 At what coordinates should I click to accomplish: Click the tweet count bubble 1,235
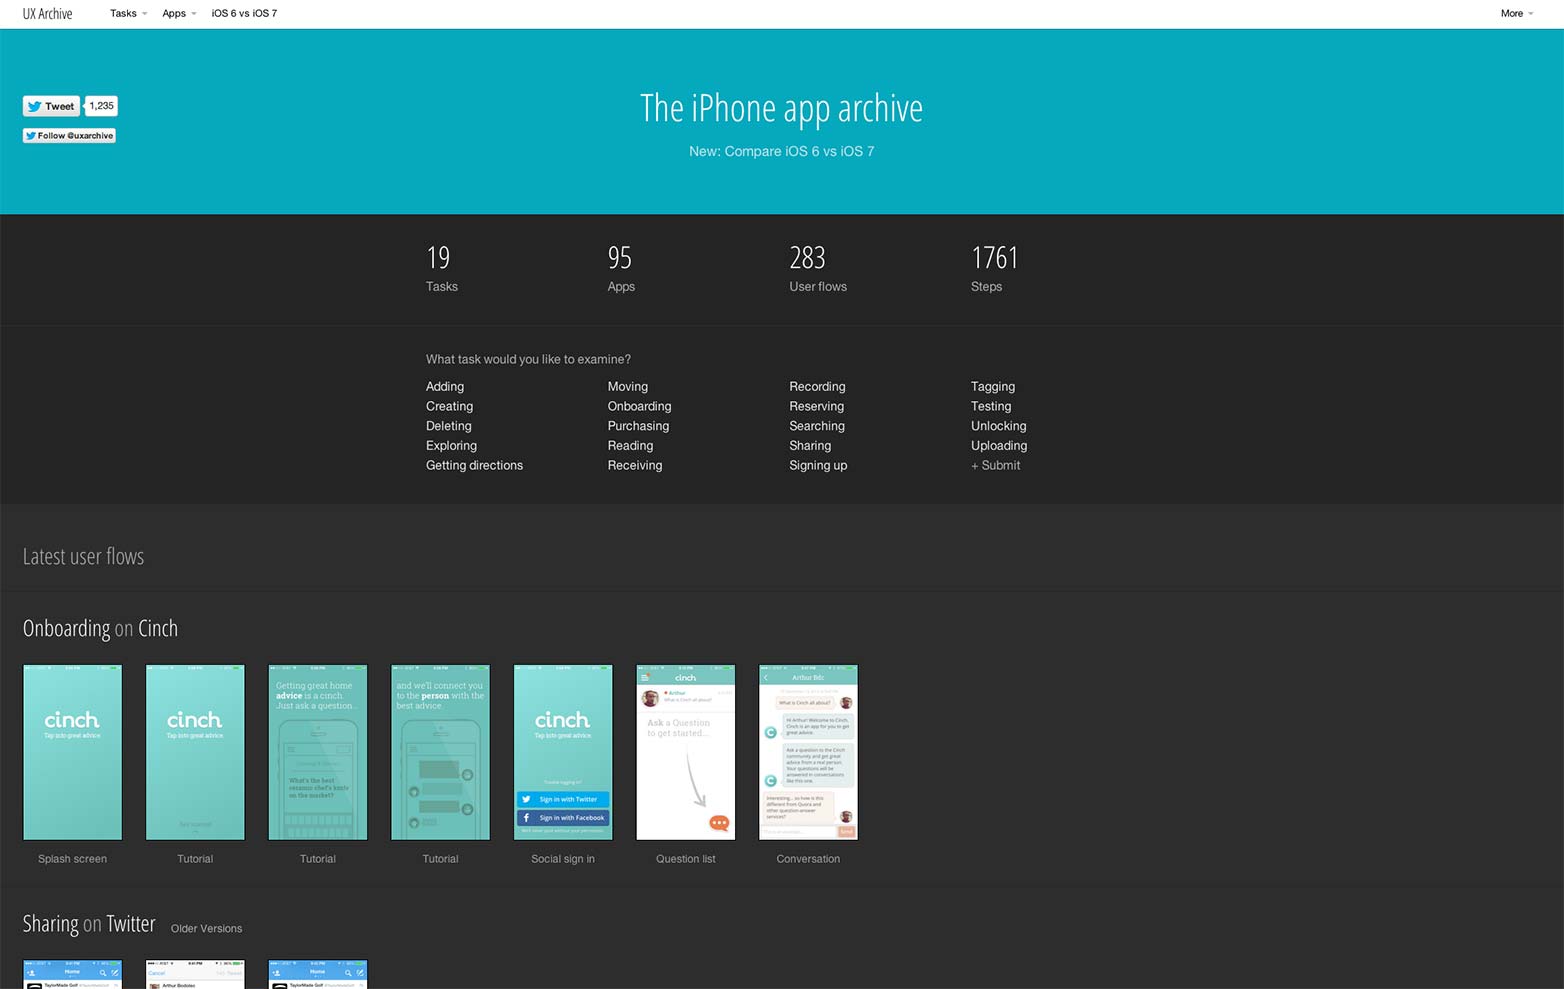(x=101, y=105)
